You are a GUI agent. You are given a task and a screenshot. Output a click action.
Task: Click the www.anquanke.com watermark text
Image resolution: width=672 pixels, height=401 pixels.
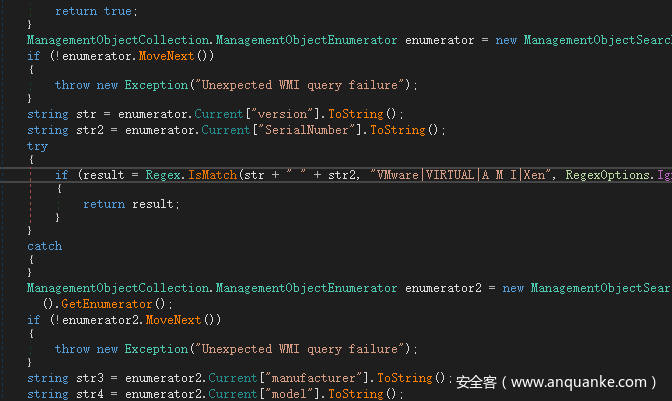pyautogui.click(x=580, y=382)
